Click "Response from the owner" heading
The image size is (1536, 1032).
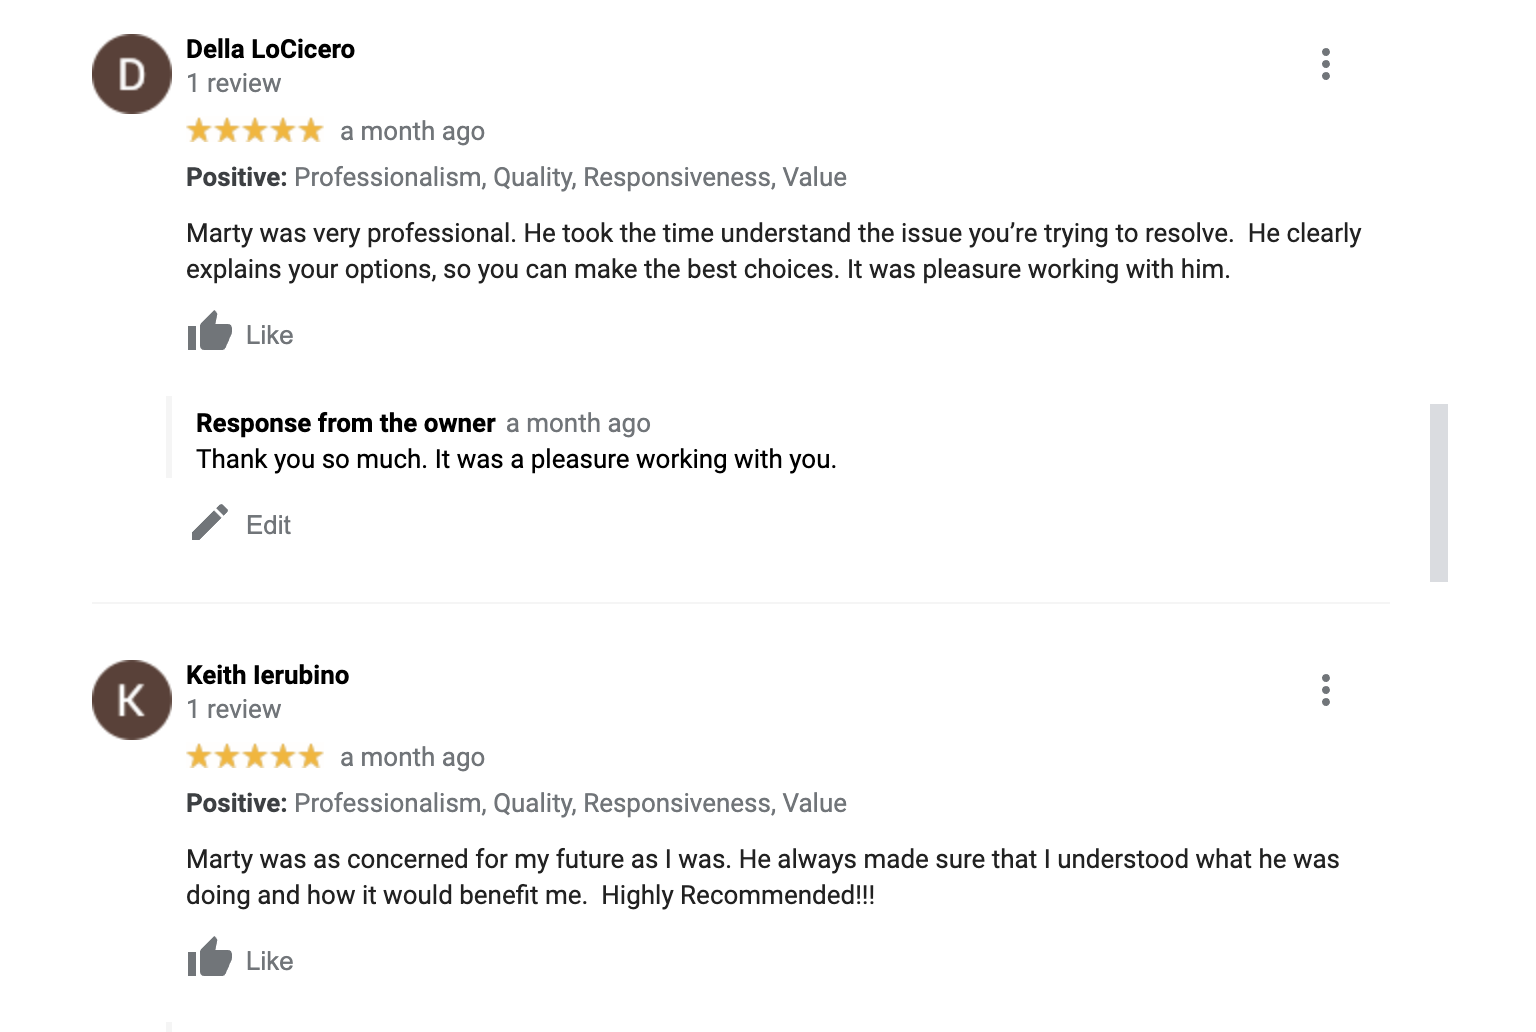pos(345,423)
